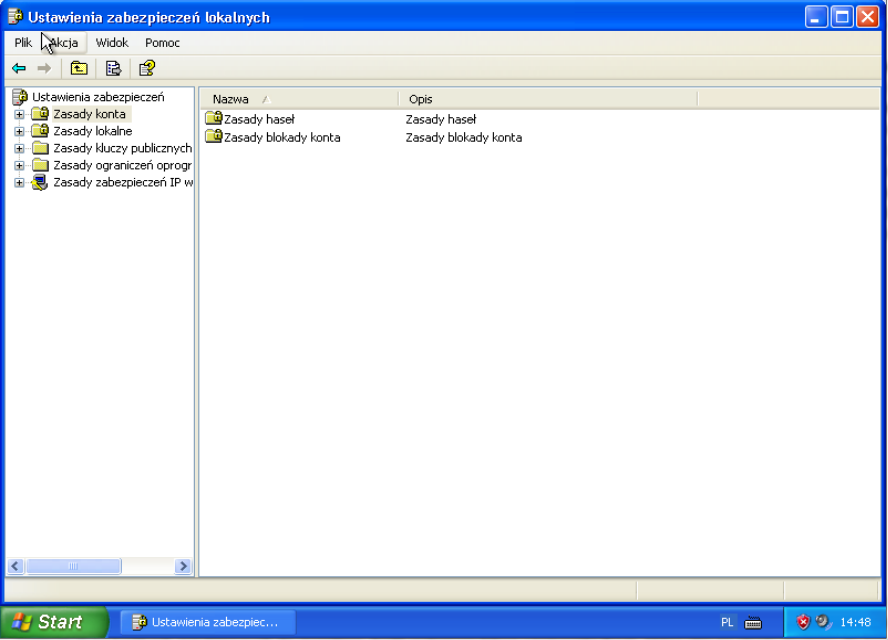Expand the Zasady lokalne tree node
Screen dimensions: 888x640
pyautogui.click(x=19, y=132)
